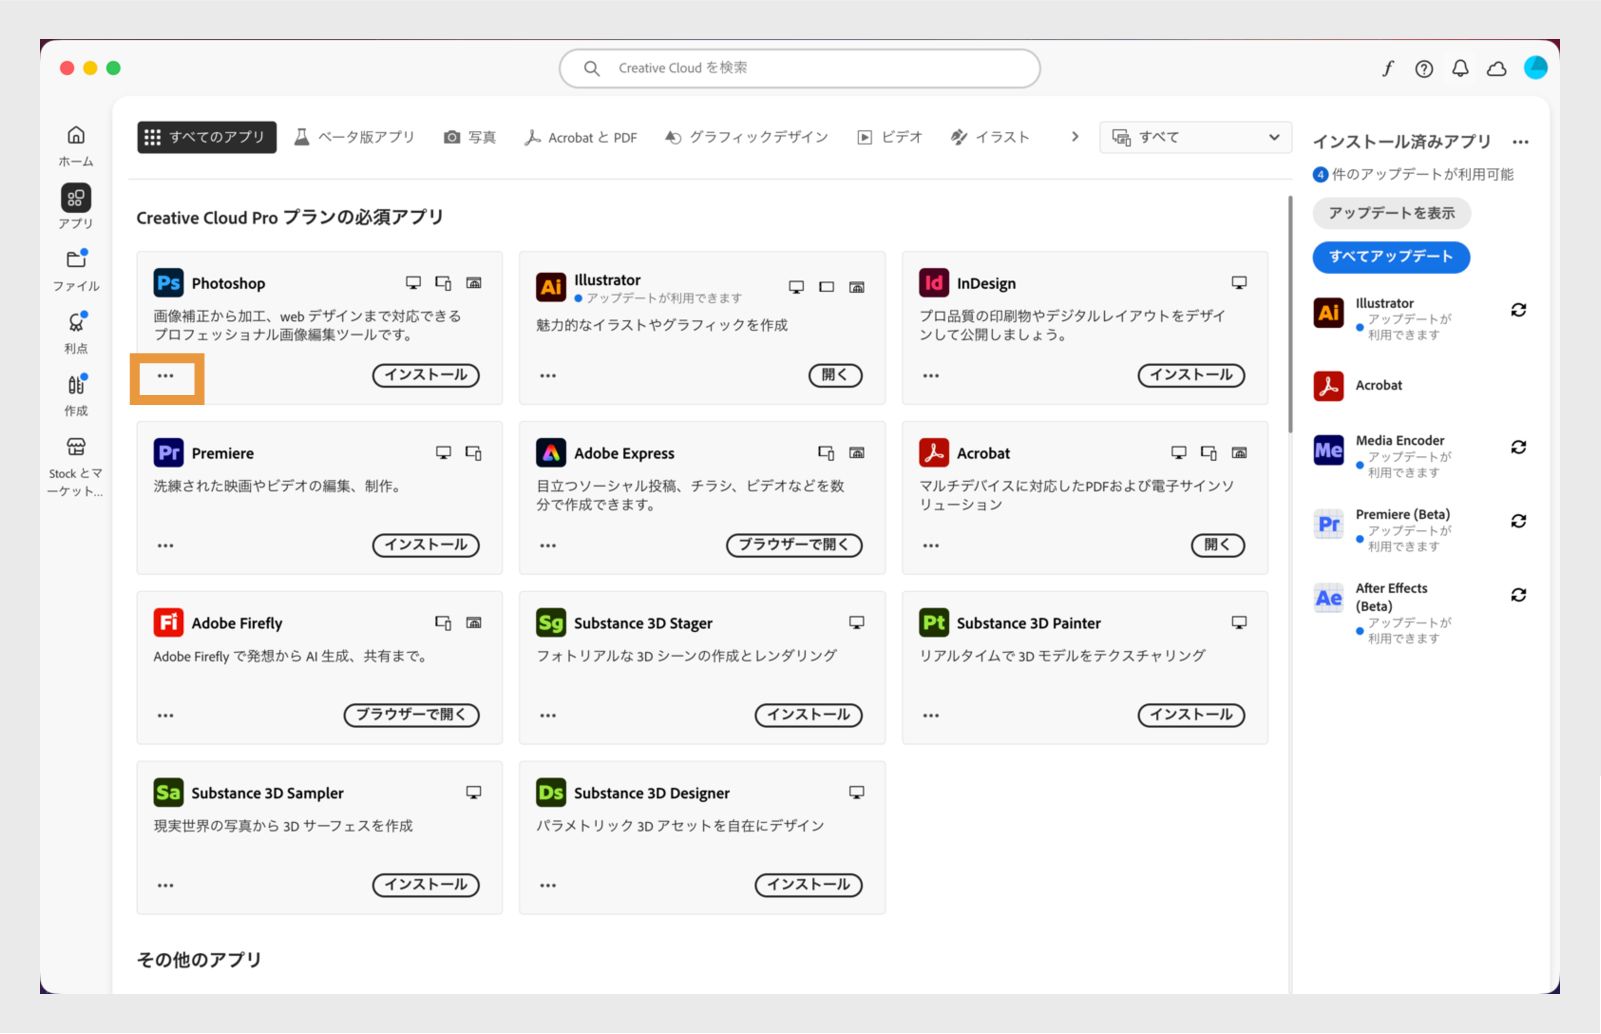This screenshot has width=1601, height=1034.
Task: Click the fonts (f) icon in header
Action: pos(1388,68)
